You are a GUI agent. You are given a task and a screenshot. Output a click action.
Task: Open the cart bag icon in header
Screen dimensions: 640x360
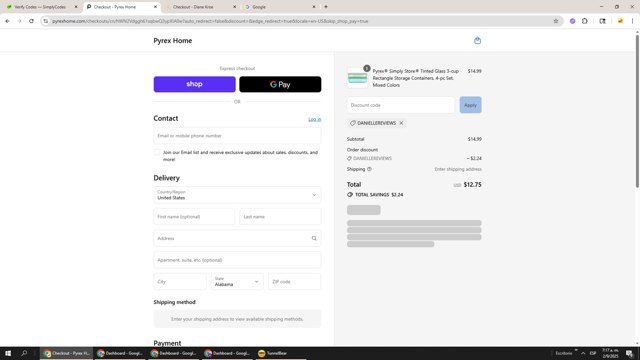click(477, 40)
